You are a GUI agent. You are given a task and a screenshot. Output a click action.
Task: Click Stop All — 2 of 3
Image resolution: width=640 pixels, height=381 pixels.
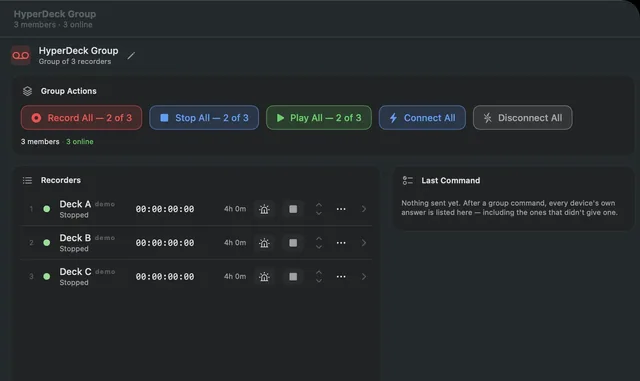click(x=204, y=118)
